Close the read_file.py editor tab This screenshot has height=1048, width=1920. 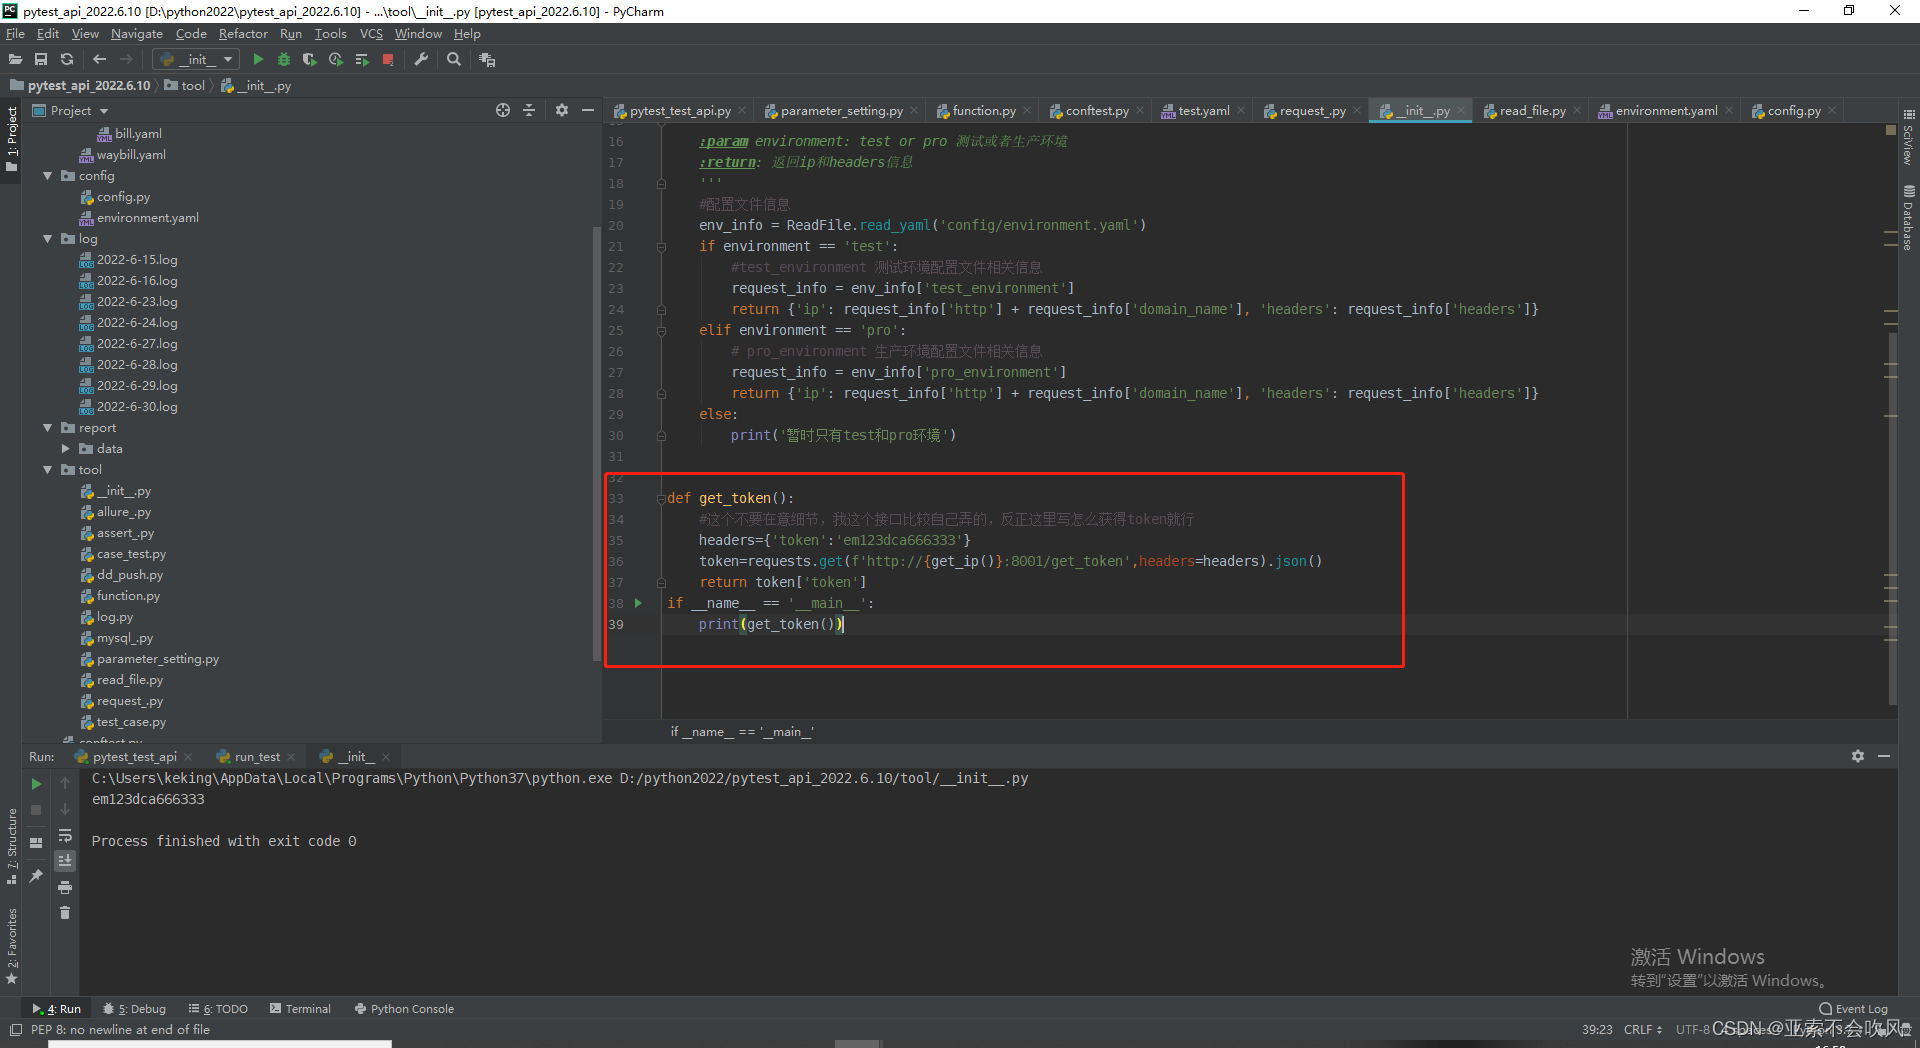(x=1577, y=111)
